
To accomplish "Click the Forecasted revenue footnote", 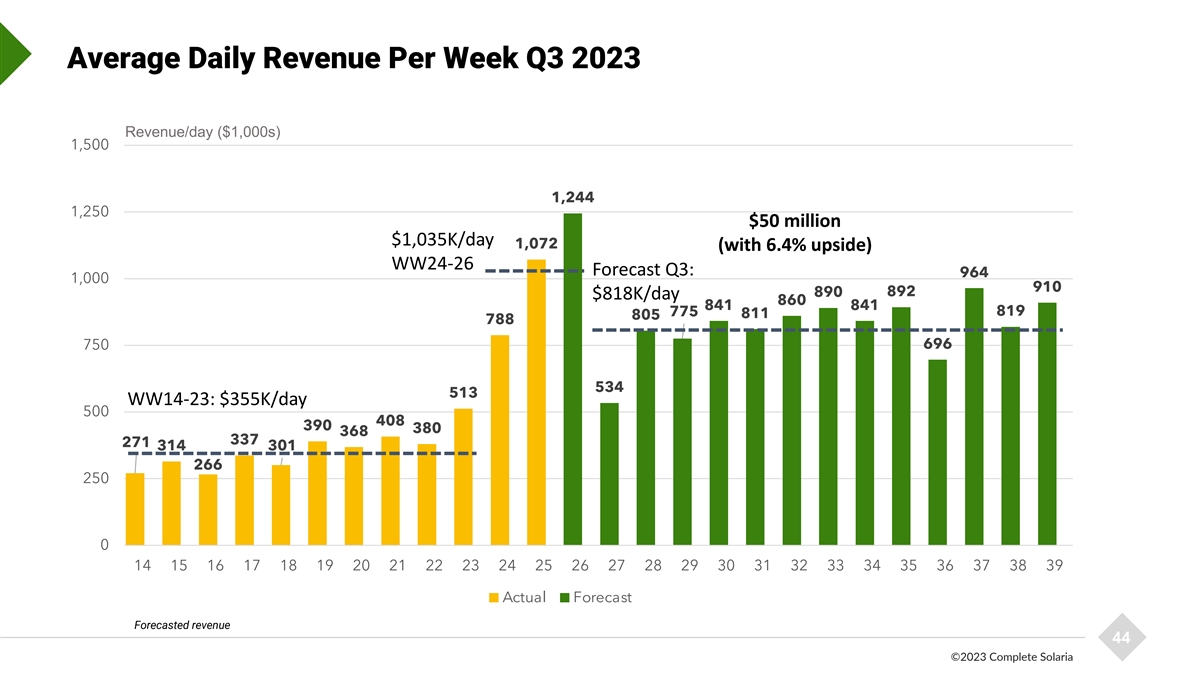I will click(x=182, y=625).
